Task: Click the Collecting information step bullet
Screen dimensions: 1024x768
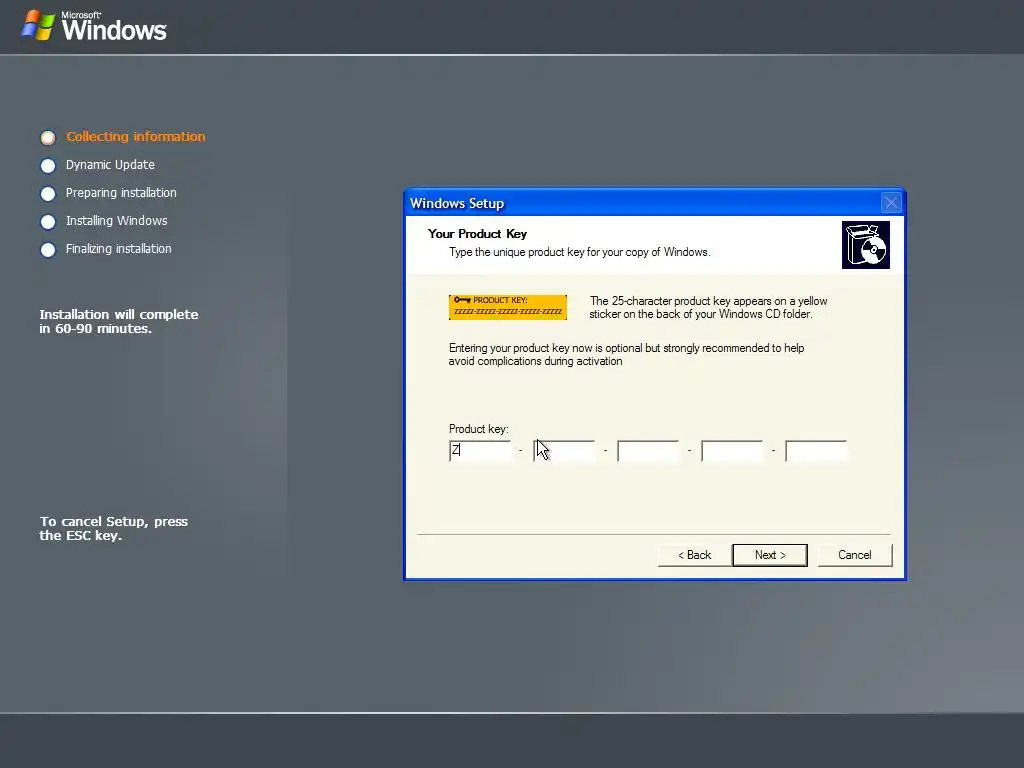Action: (x=48, y=137)
